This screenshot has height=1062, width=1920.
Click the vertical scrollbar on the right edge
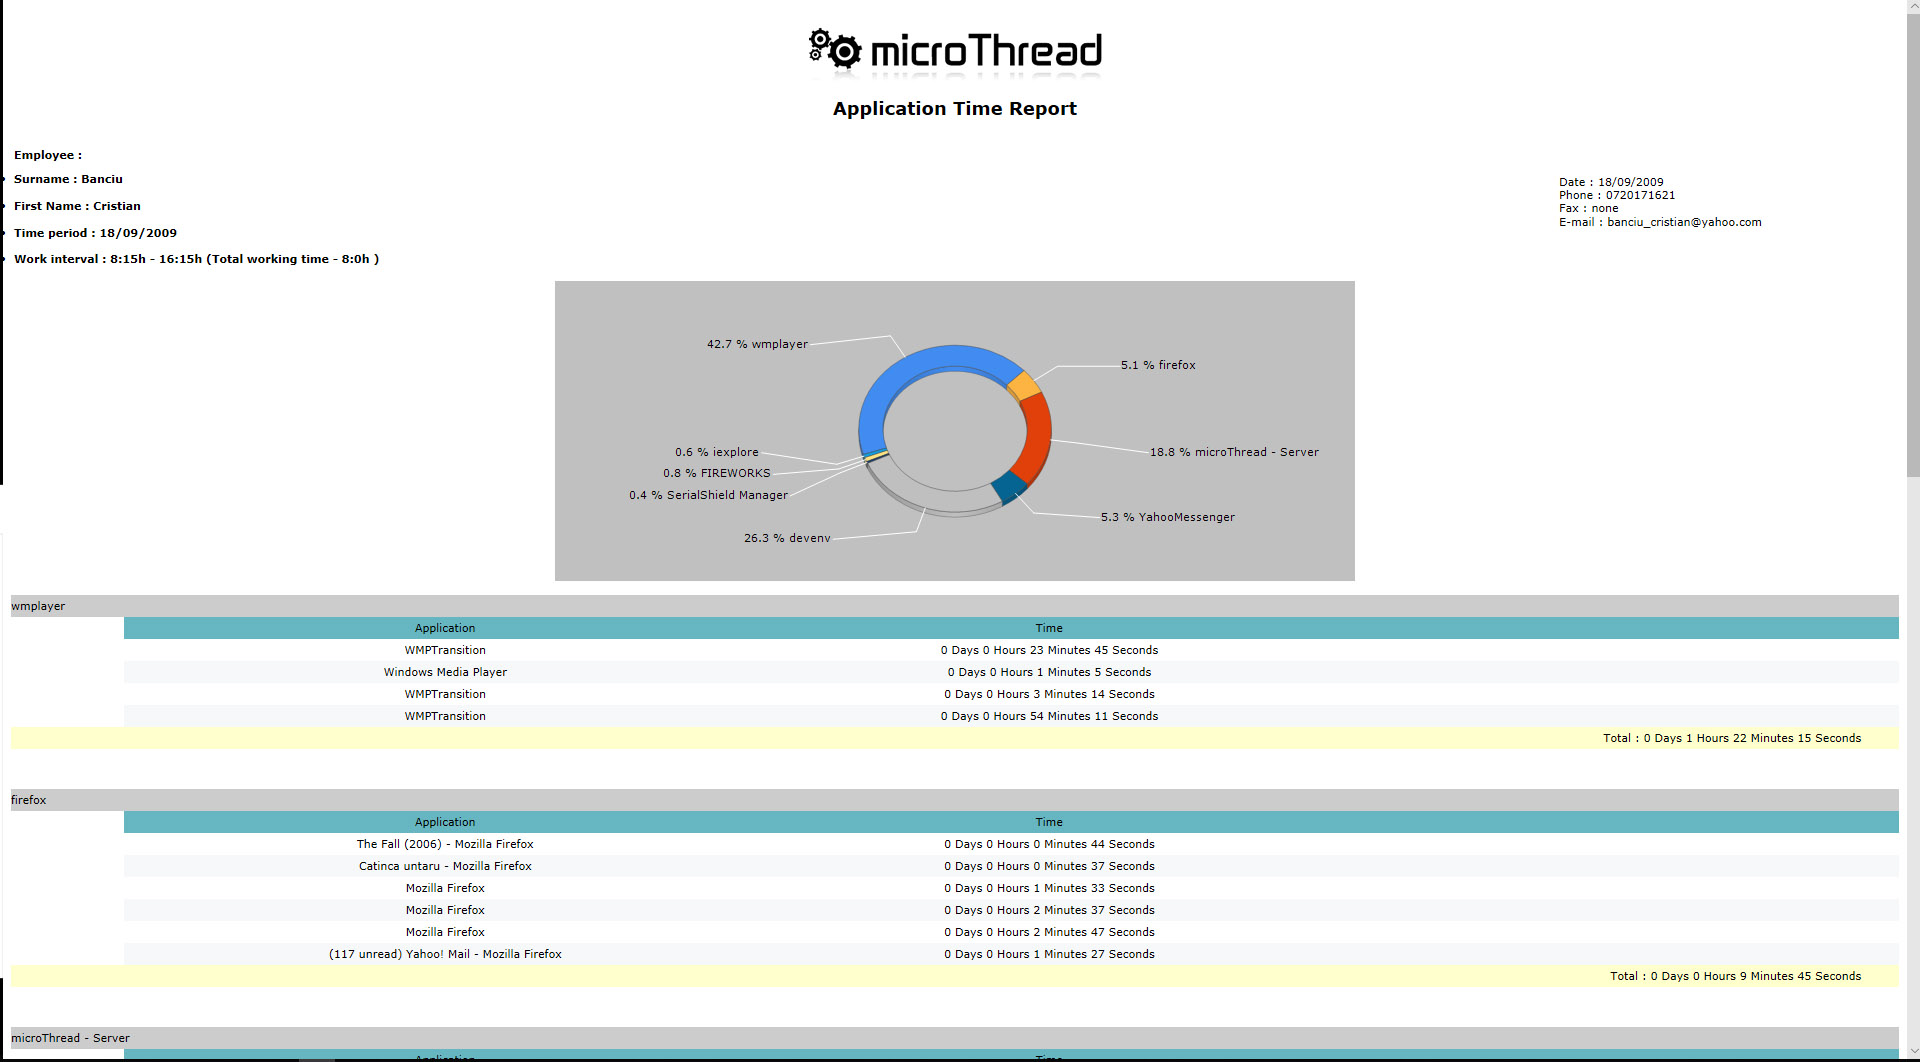(x=1913, y=531)
